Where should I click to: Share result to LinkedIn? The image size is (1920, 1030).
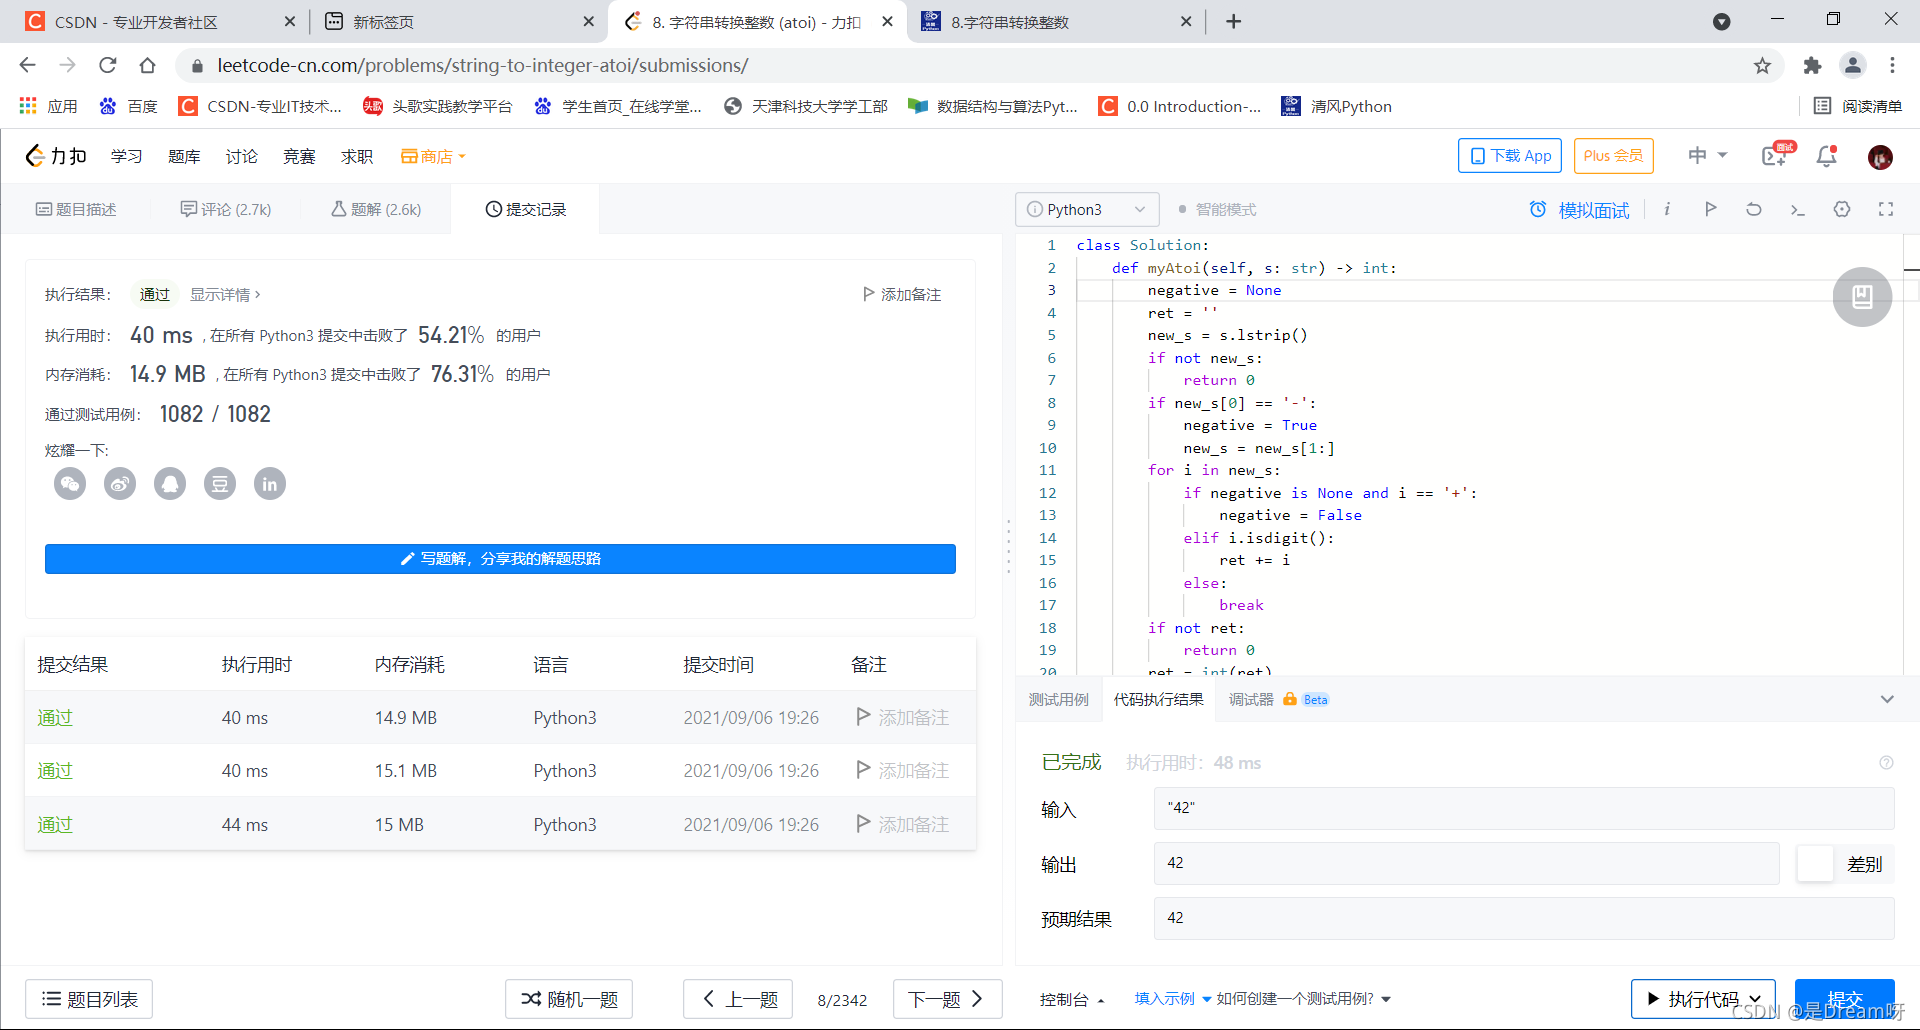pos(270,484)
